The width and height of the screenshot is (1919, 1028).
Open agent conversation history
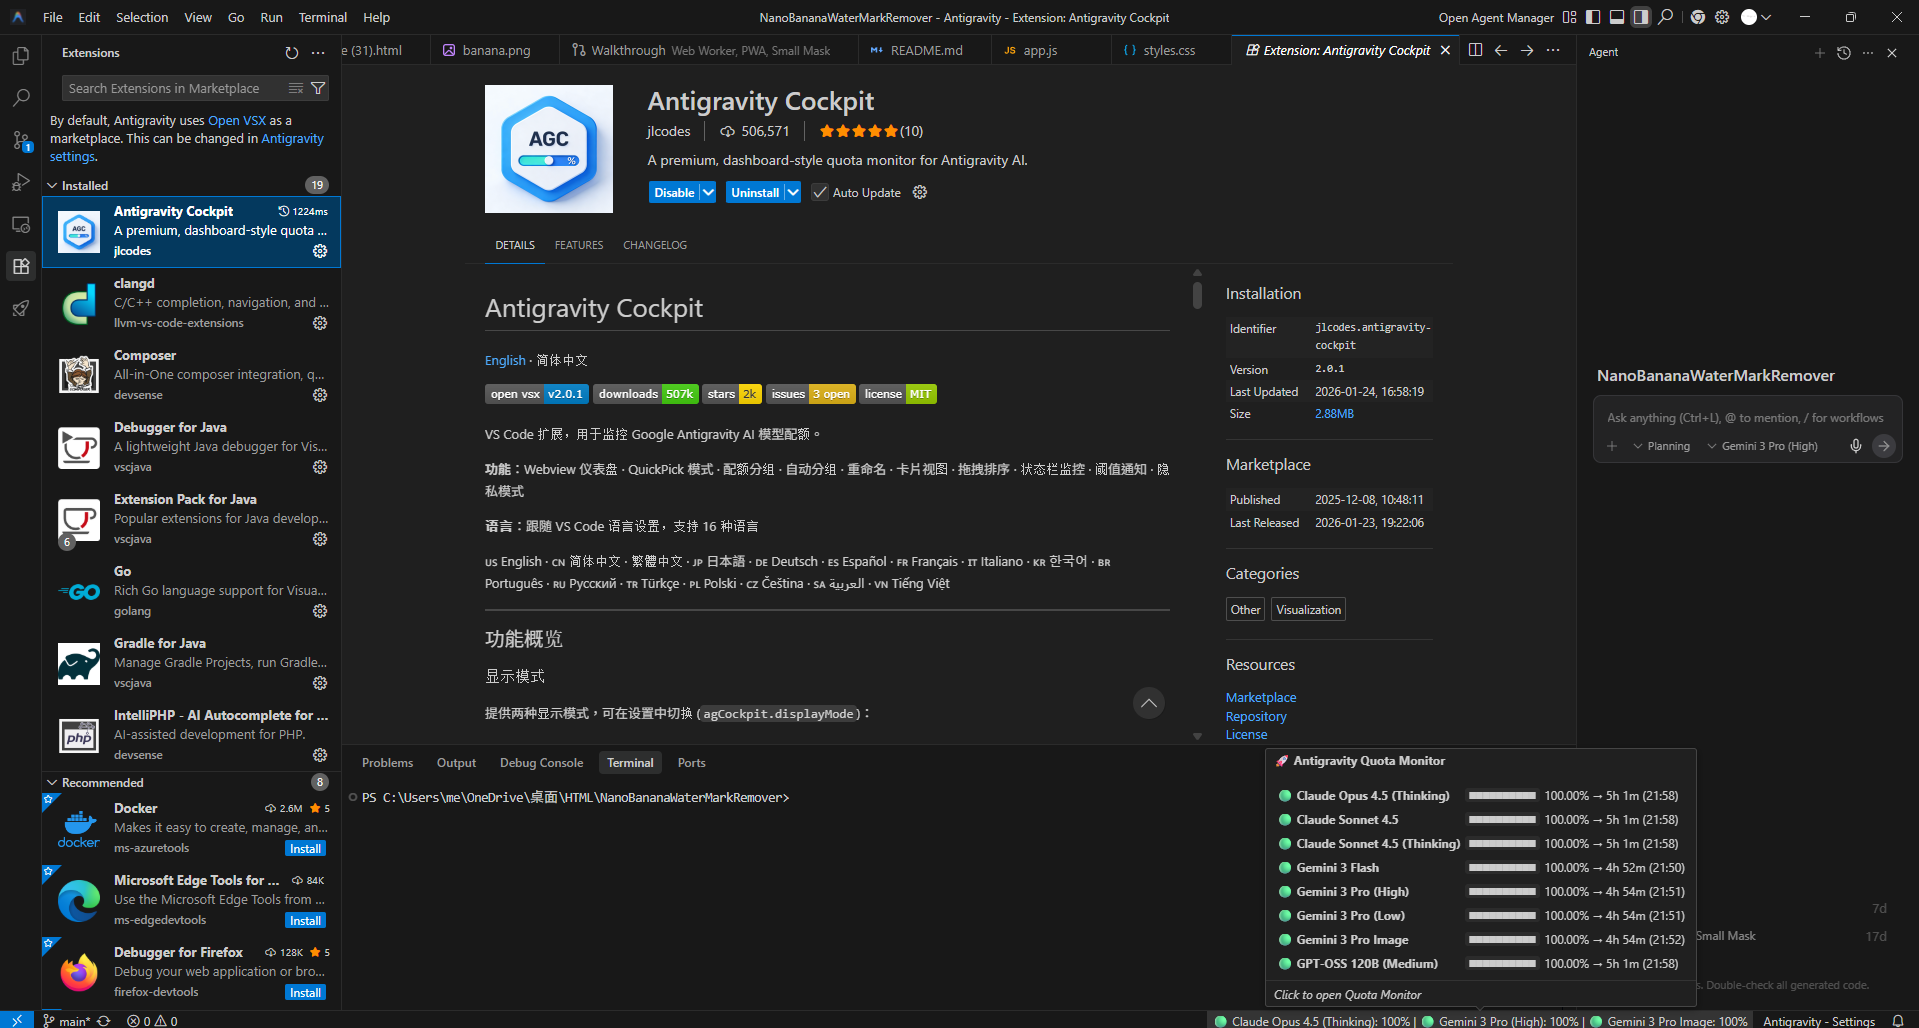(1844, 53)
